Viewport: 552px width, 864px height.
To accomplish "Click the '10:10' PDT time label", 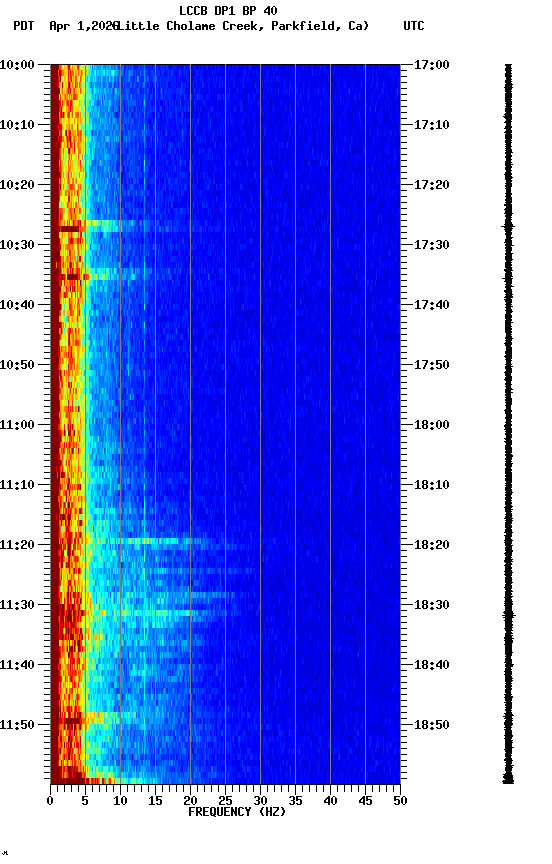I will pyautogui.click(x=17, y=125).
